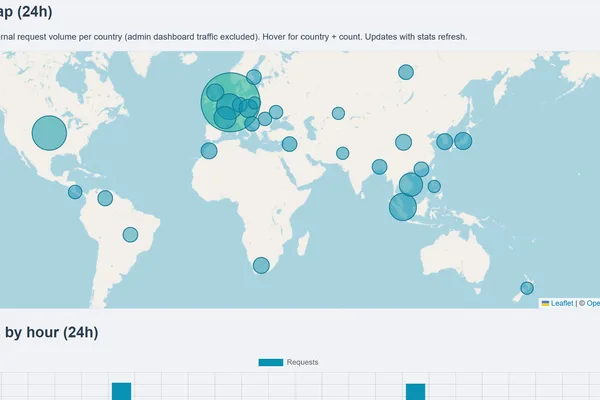Click the first blue bar in hourly chart
This screenshot has height=400, width=600.
pyautogui.click(x=121, y=391)
